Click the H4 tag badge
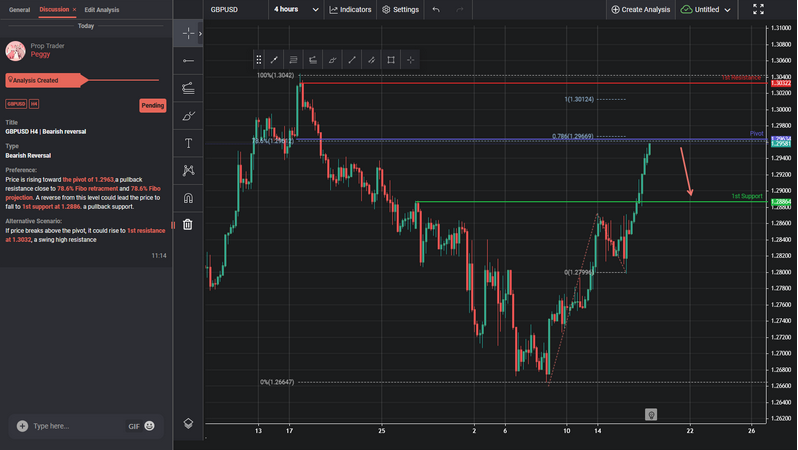The image size is (798, 450). point(34,104)
